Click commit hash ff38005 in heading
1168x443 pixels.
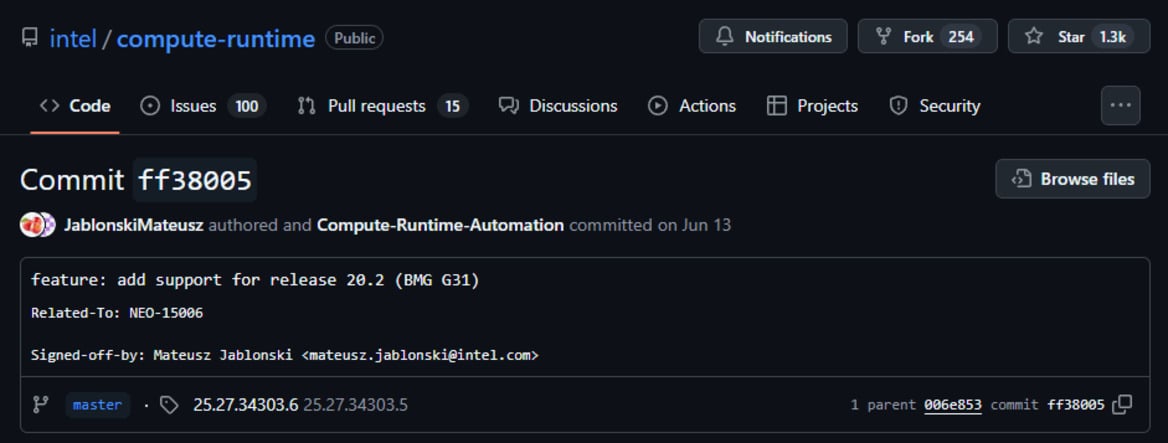pyautogui.click(x=195, y=180)
